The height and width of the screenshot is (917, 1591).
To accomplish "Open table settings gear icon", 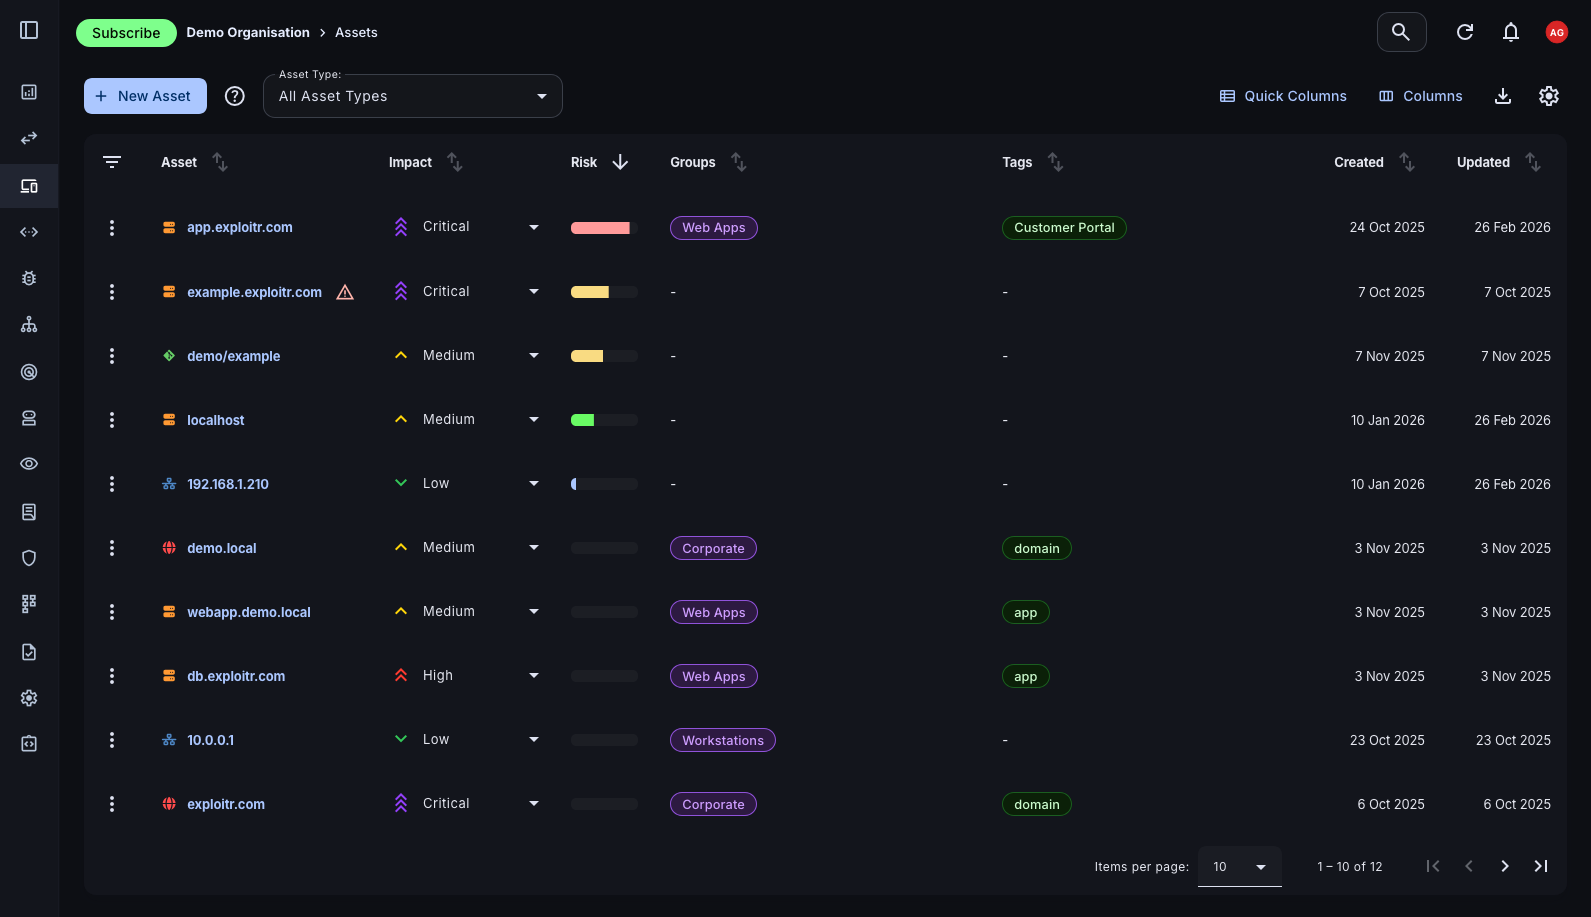I will pyautogui.click(x=1549, y=96).
